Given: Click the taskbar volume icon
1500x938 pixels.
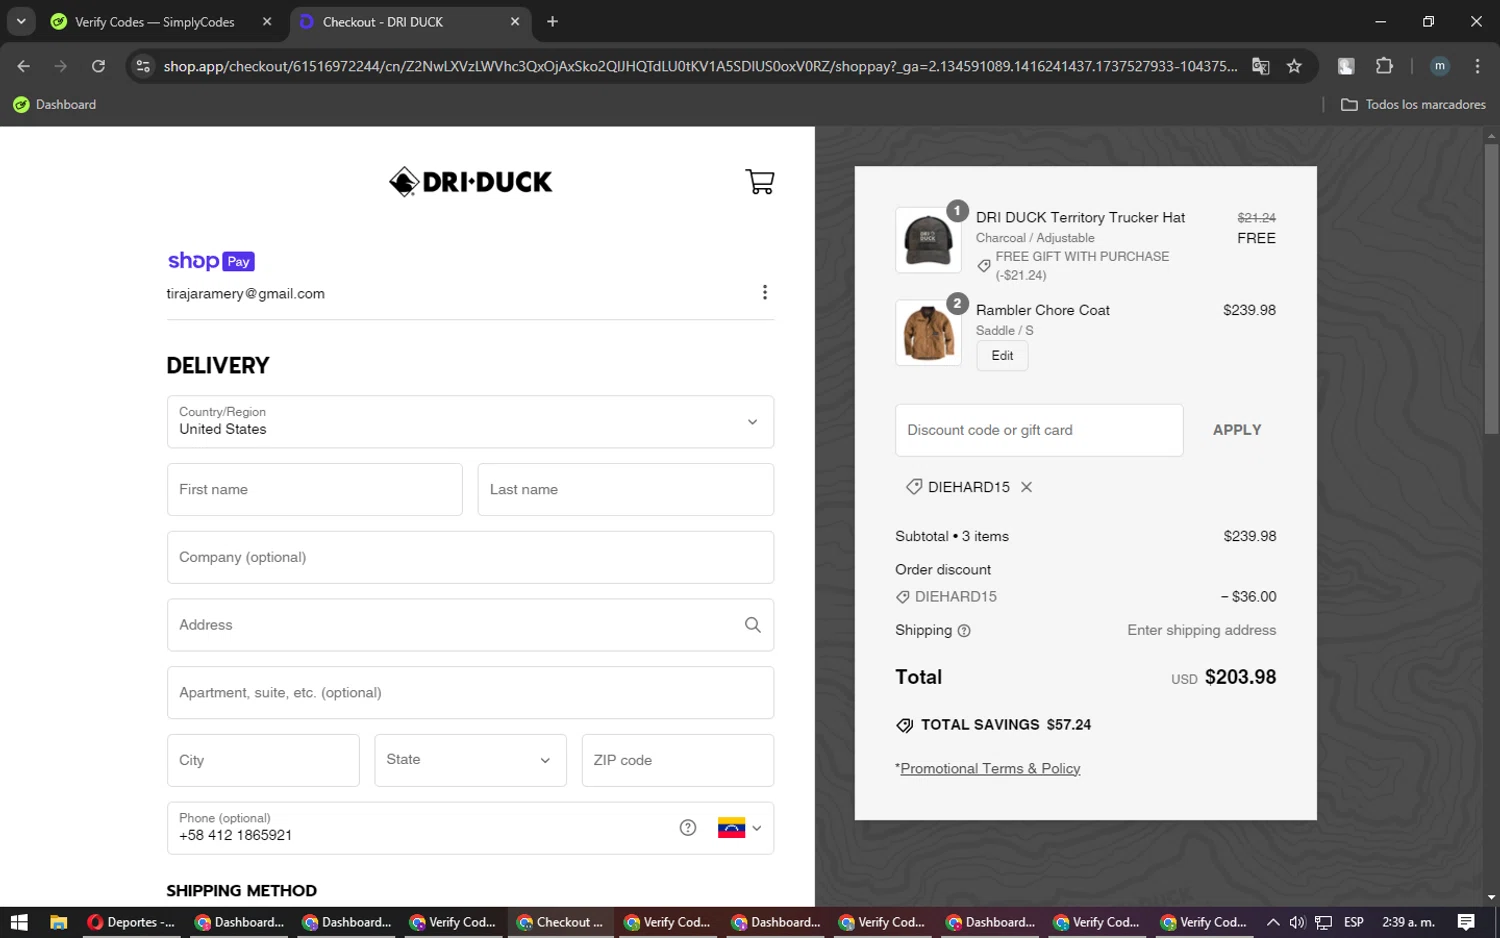Looking at the screenshot, I should point(1297,922).
